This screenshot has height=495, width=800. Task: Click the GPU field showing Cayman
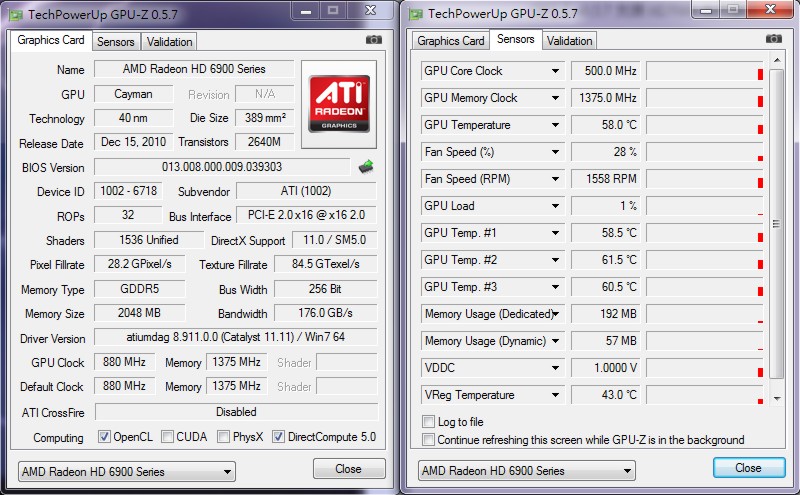point(133,94)
